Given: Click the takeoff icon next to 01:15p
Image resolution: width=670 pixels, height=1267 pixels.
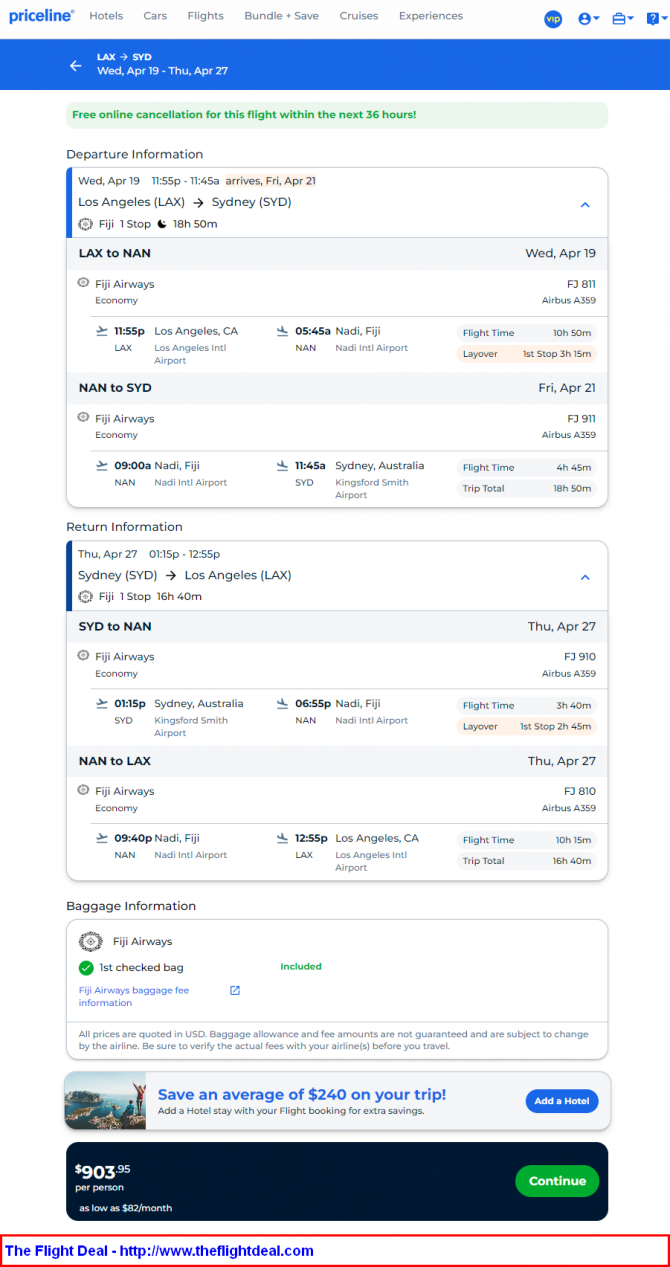Looking at the screenshot, I should [101, 703].
